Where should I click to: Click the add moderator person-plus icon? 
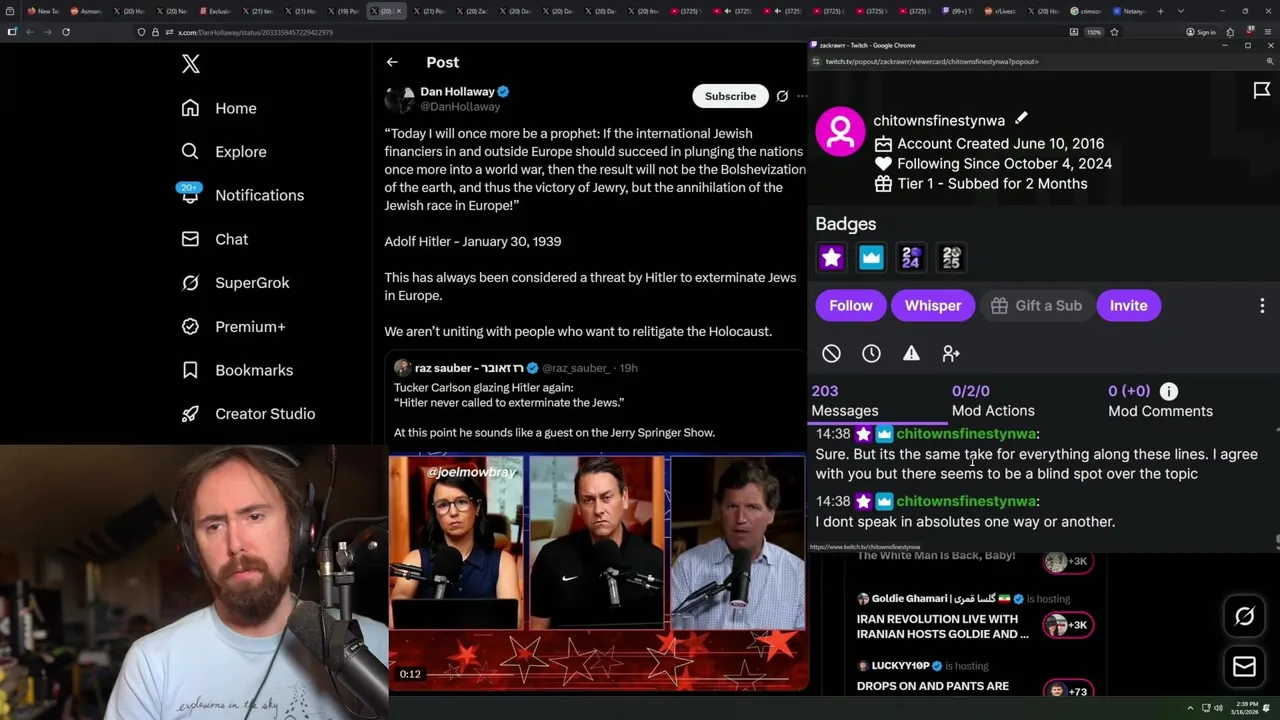(951, 353)
